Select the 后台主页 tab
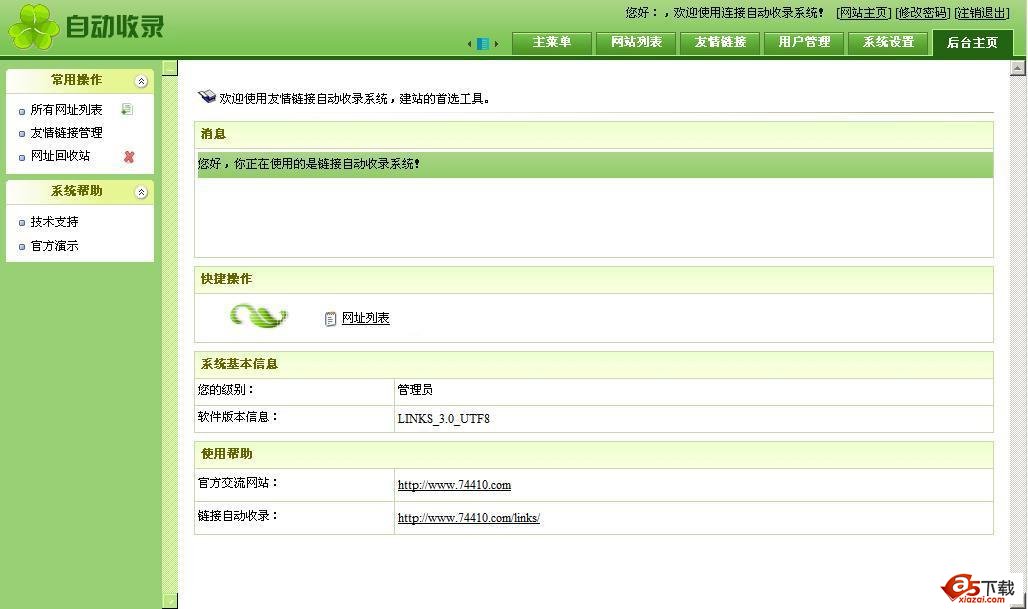The height and width of the screenshot is (609, 1028). pos(972,43)
